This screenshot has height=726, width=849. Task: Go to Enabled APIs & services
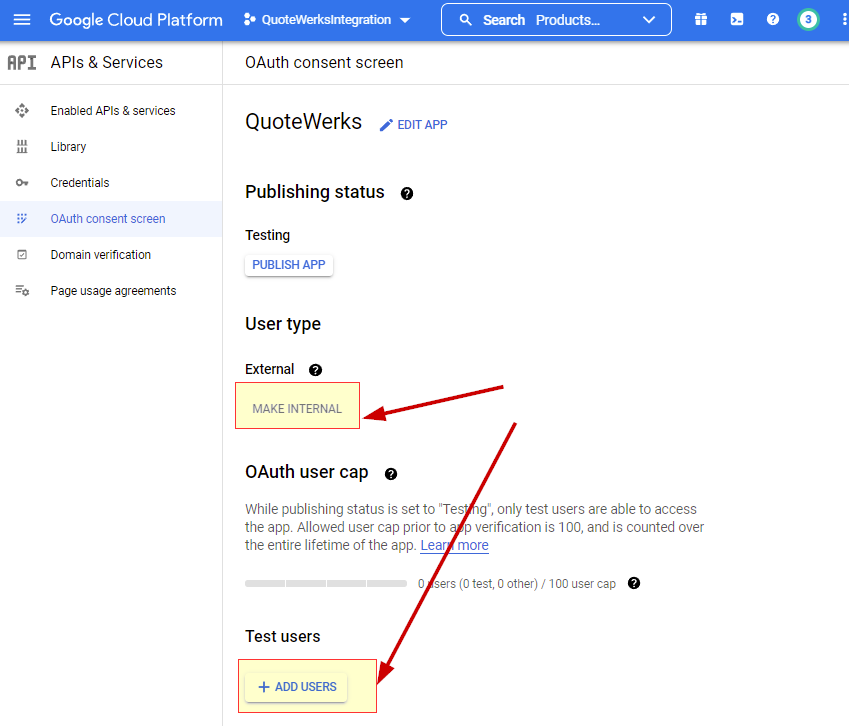pyautogui.click(x=112, y=111)
